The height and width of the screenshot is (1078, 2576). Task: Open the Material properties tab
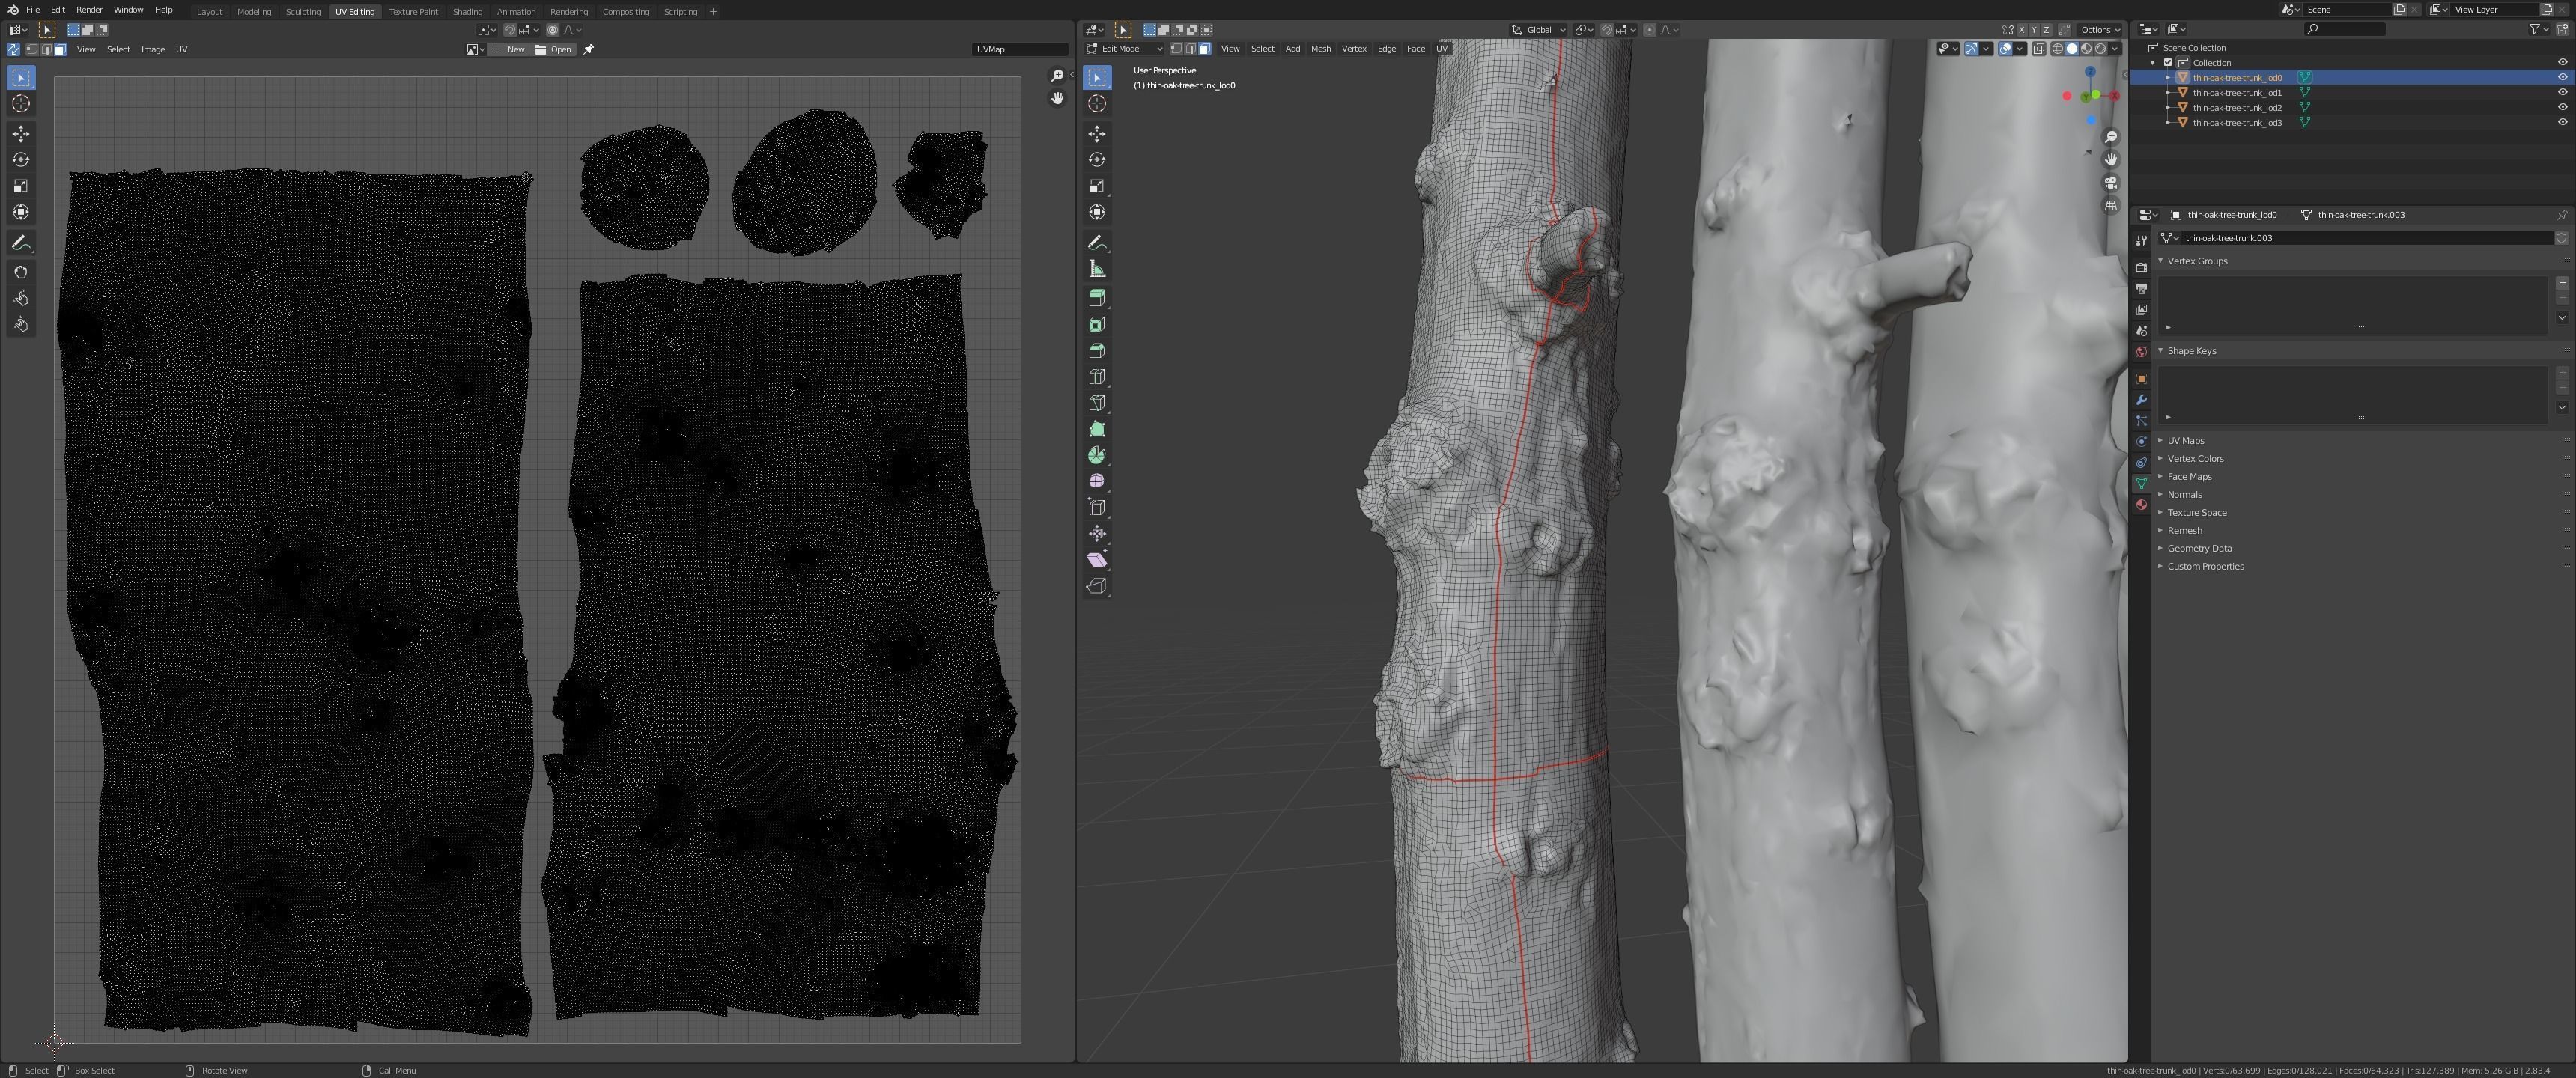[2141, 505]
